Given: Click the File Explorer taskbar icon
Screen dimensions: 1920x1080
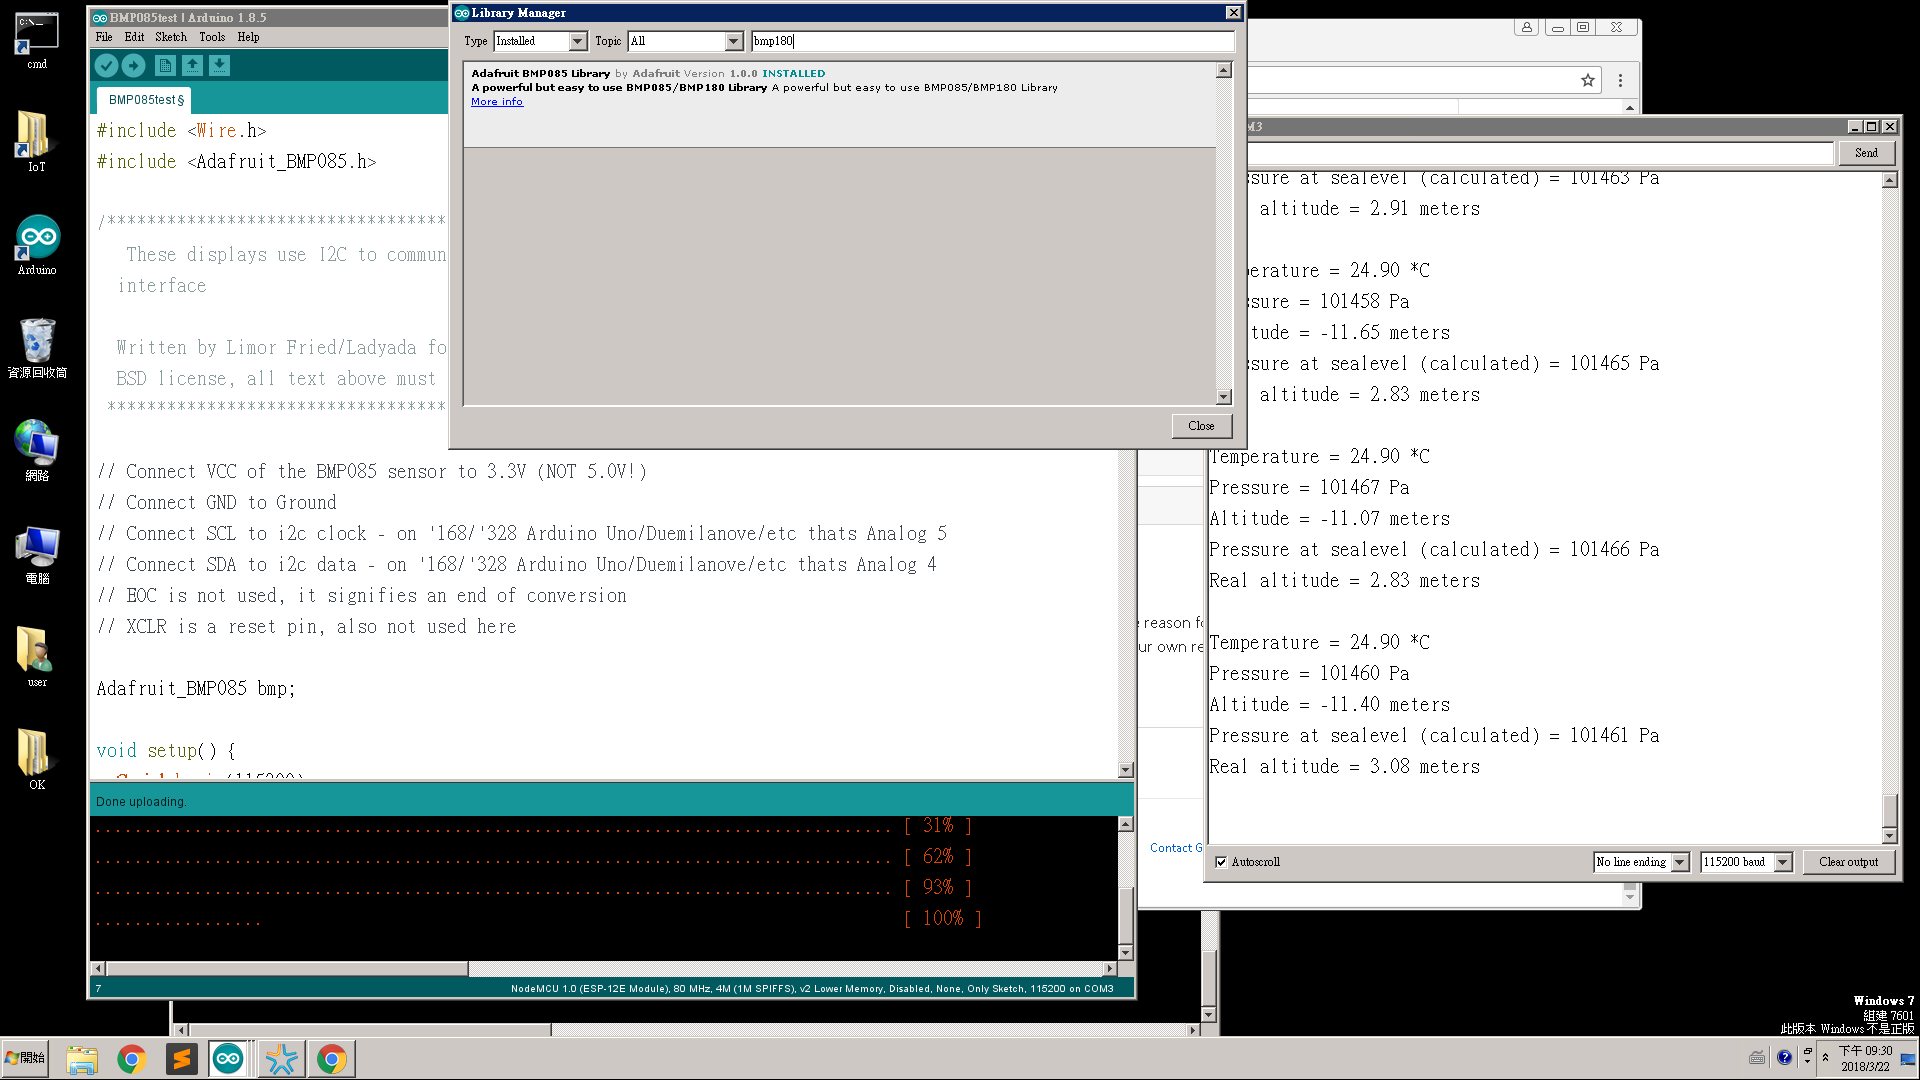Looking at the screenshot, I should 82,1059.
